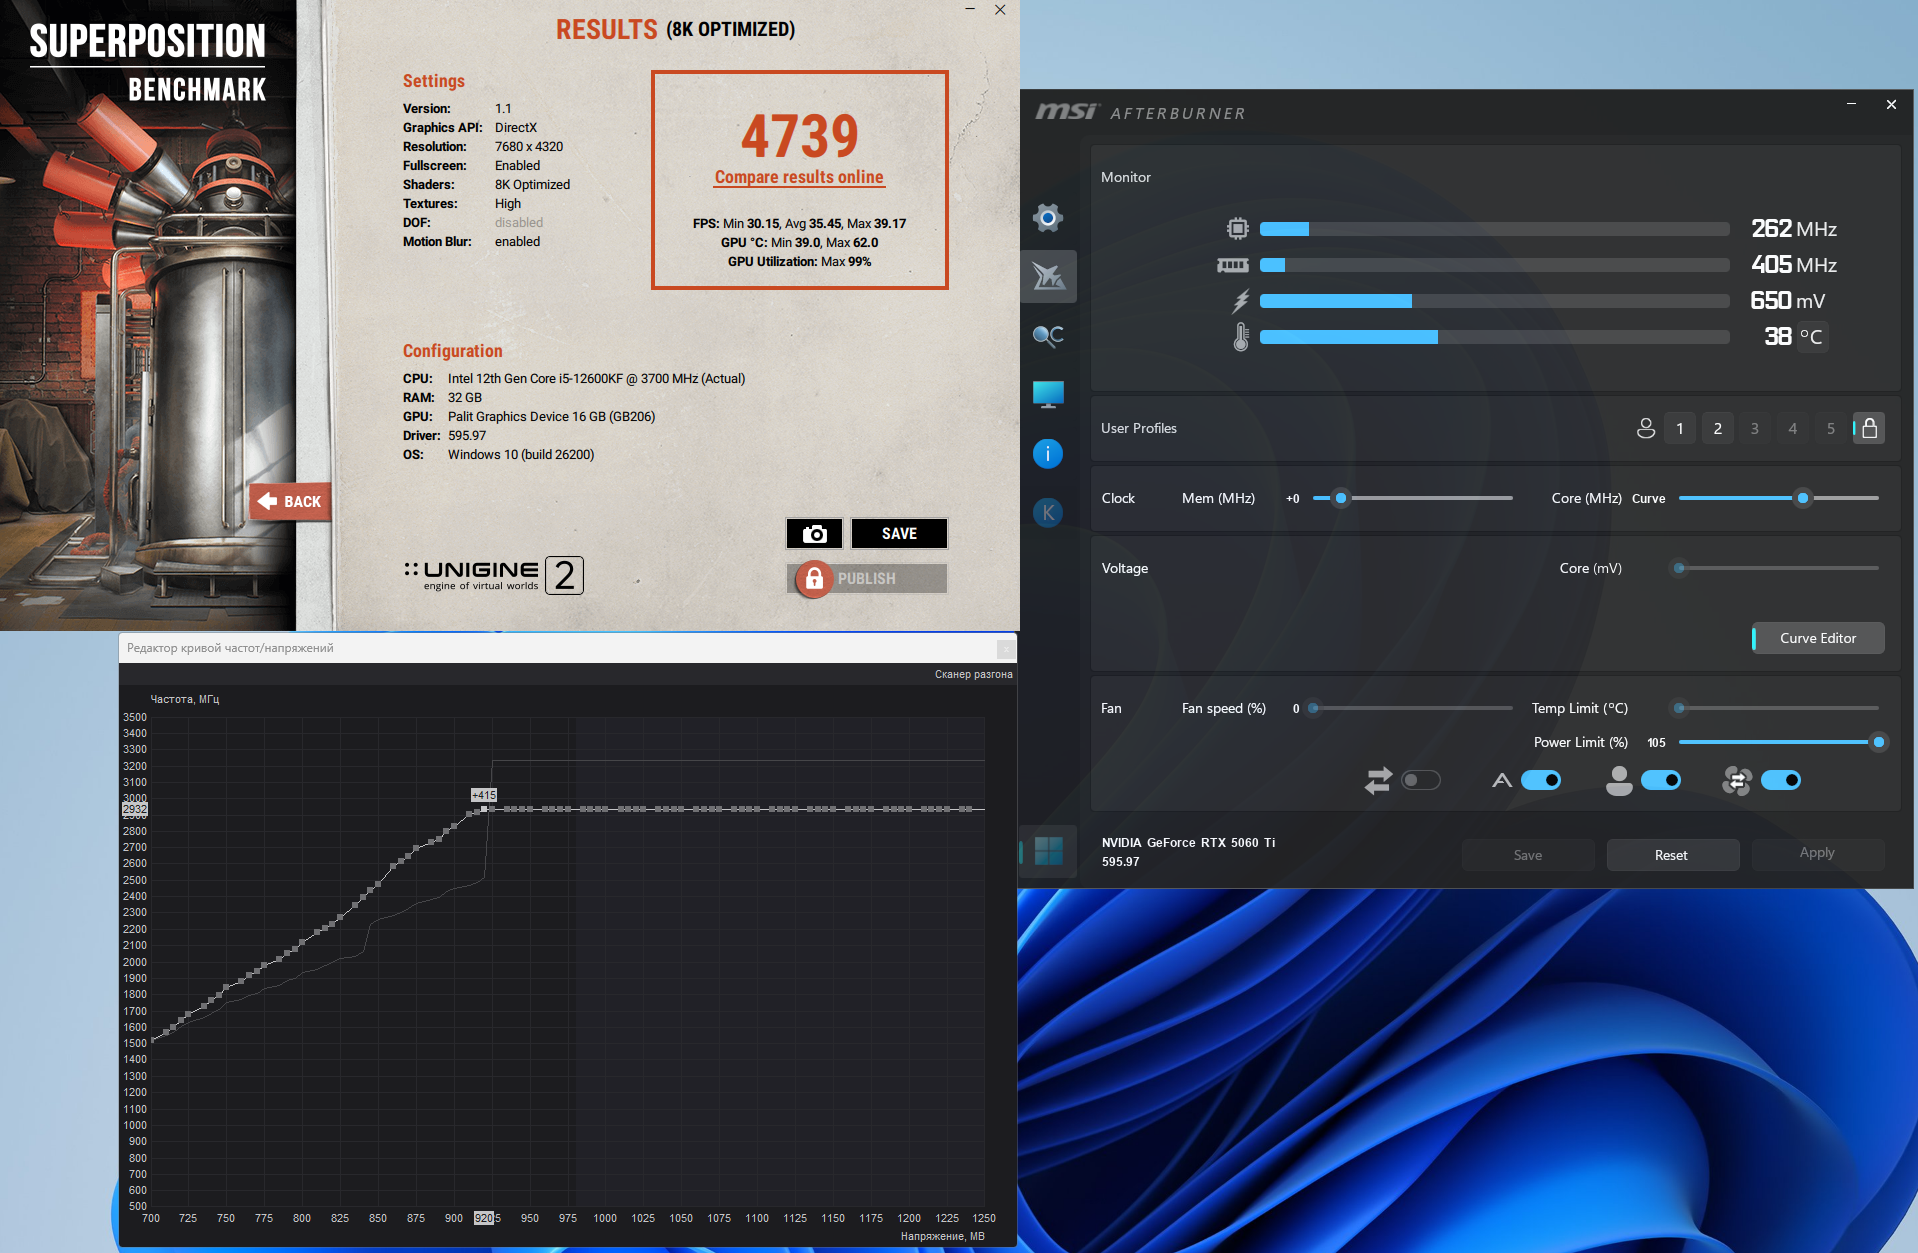Adjust the Core (MHz) Curve slider
This screenshot has height=1253, width=1918.
coord(1779,498)
